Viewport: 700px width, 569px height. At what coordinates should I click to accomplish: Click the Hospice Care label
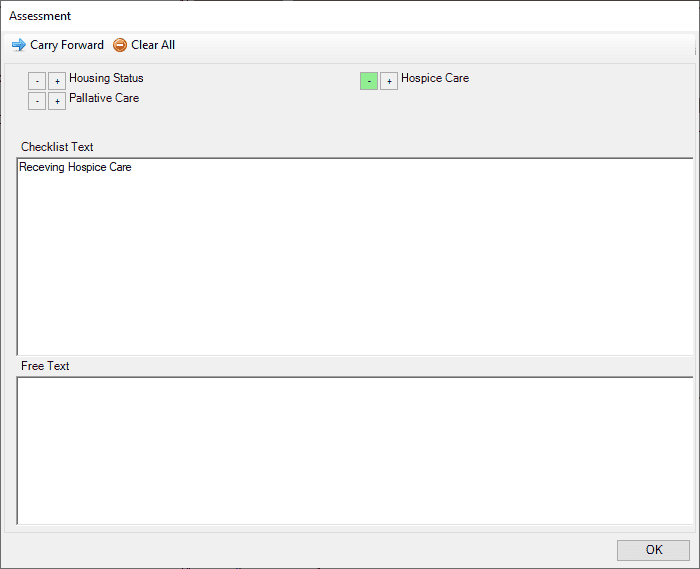435,78
